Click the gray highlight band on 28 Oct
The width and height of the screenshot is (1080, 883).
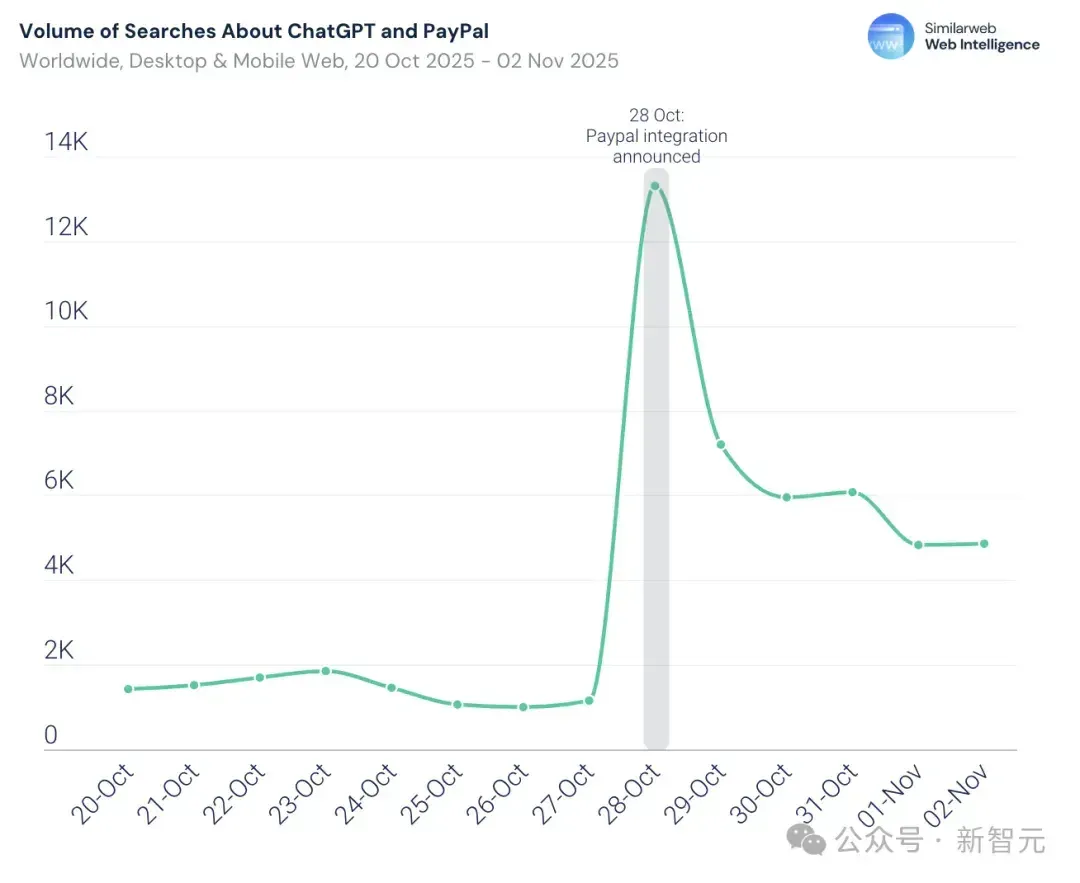(x=656, y=459)
